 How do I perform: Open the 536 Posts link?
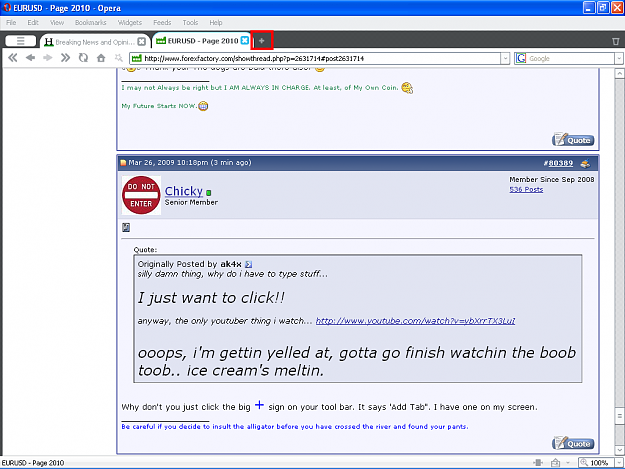click(526, 189)
